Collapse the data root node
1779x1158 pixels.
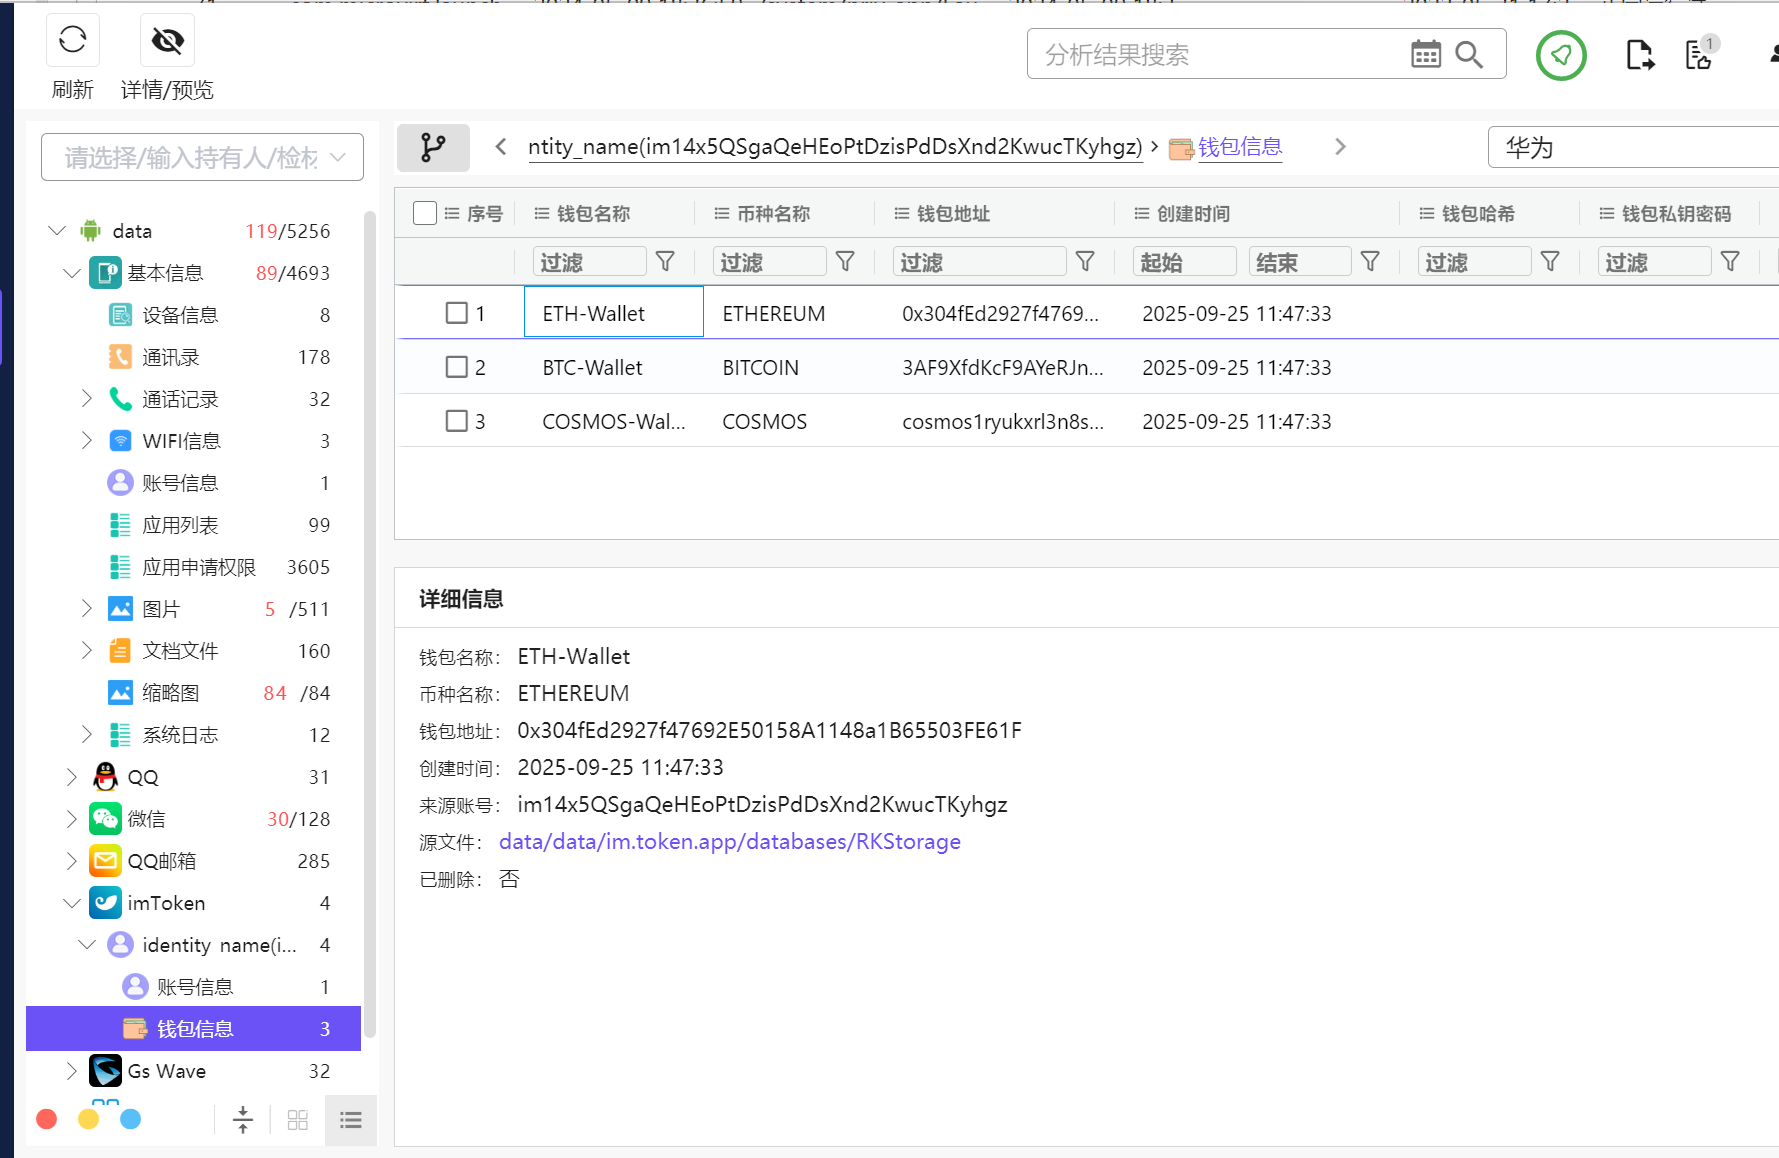[57, 231]
